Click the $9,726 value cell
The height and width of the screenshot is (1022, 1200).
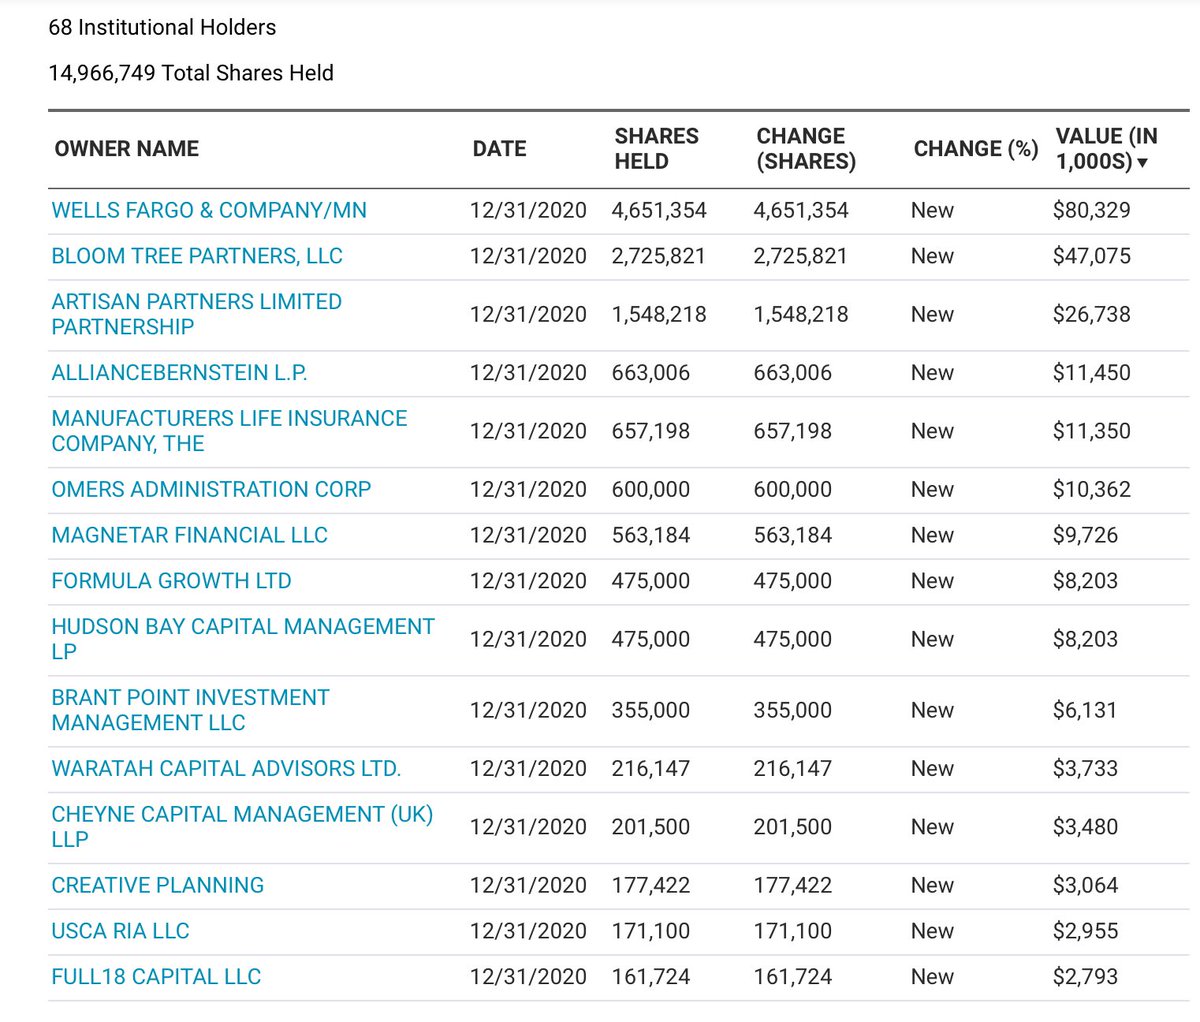tap(1086, 535)
